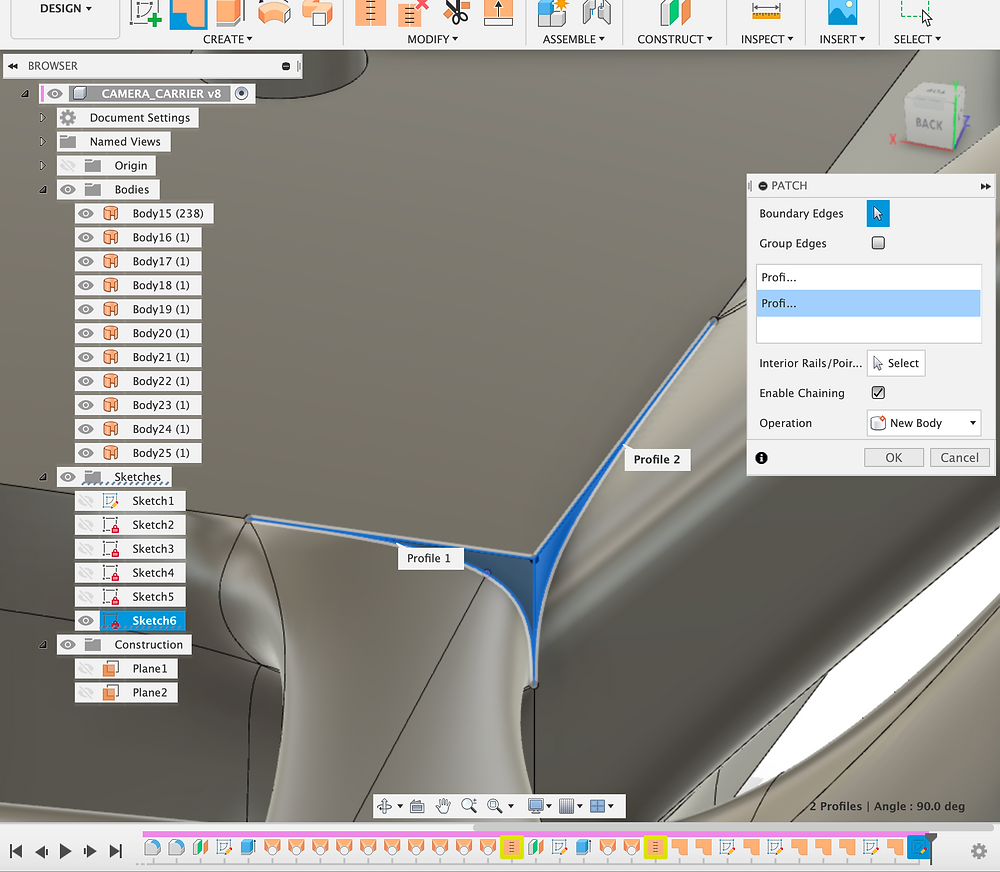
Task: Click the Offset Plane construct icon
Action: pos(675,13)
